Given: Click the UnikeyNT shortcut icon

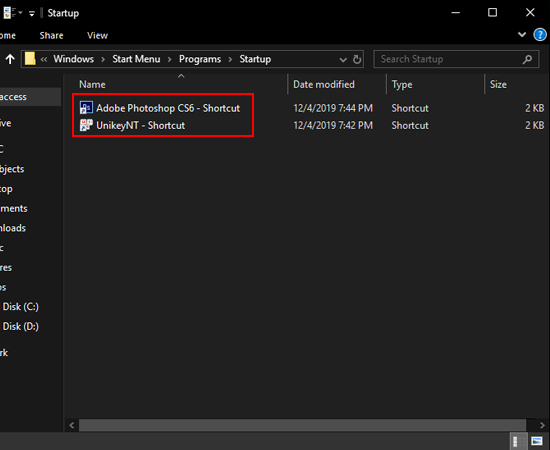Looking at the screenshot, I should pos(86,125).
